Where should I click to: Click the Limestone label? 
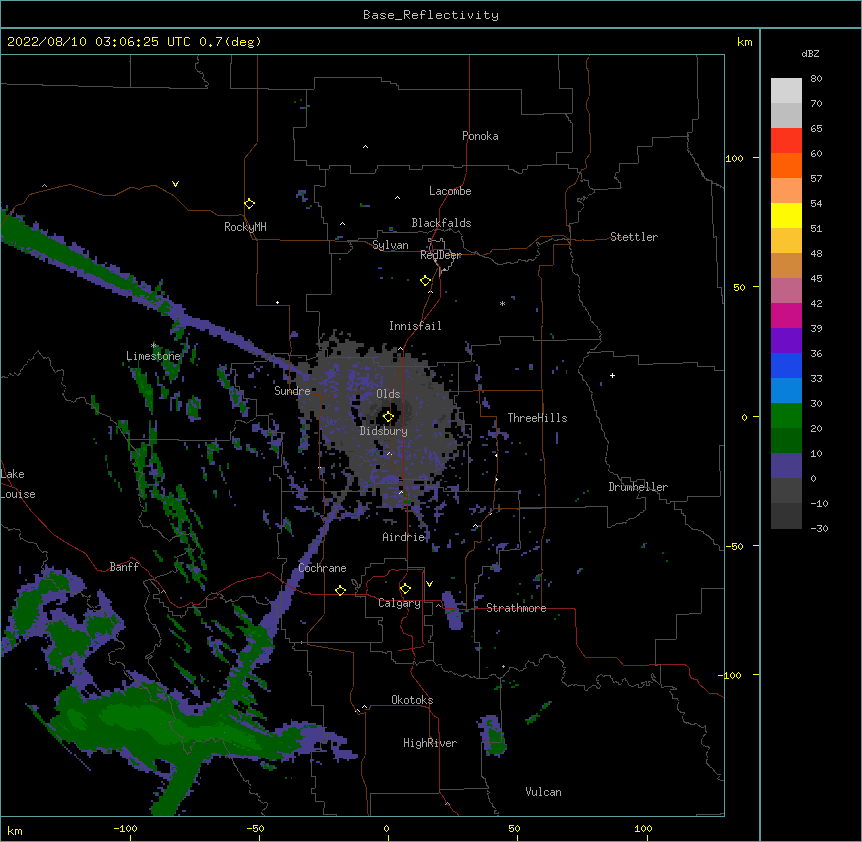point(153,356)
